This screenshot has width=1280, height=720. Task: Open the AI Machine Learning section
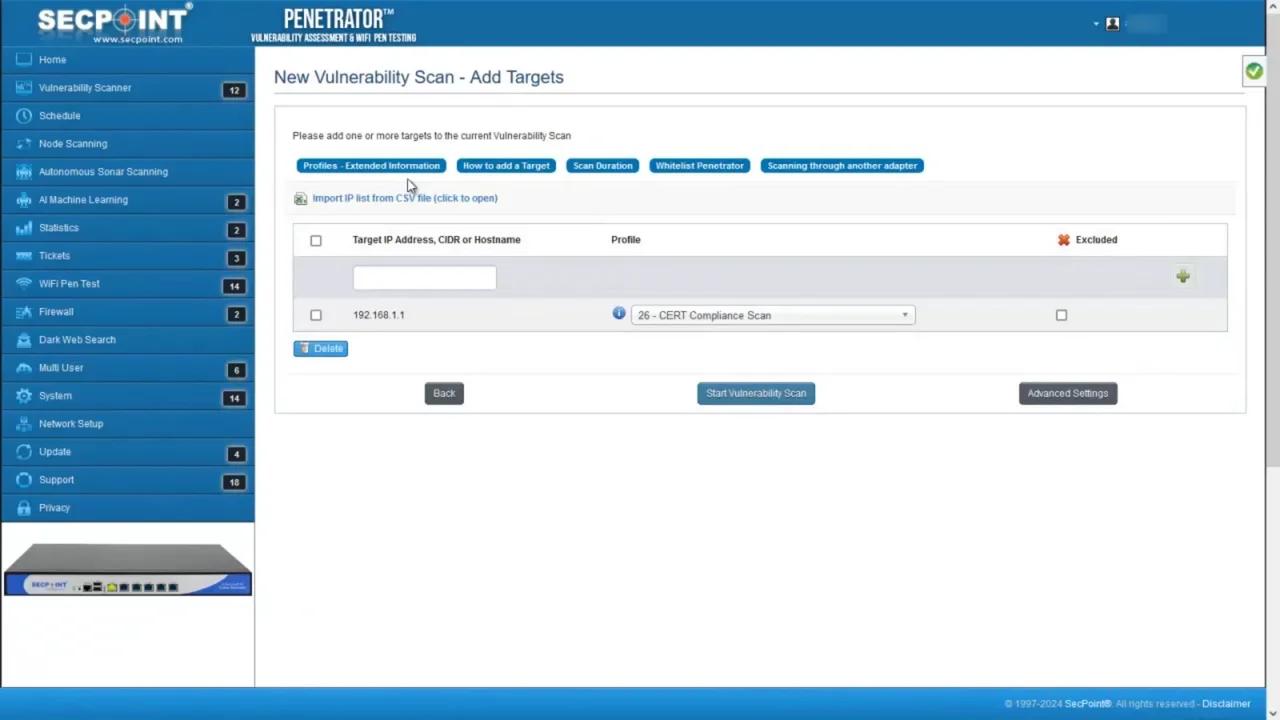pyautogui.click(x=83, y=199)
